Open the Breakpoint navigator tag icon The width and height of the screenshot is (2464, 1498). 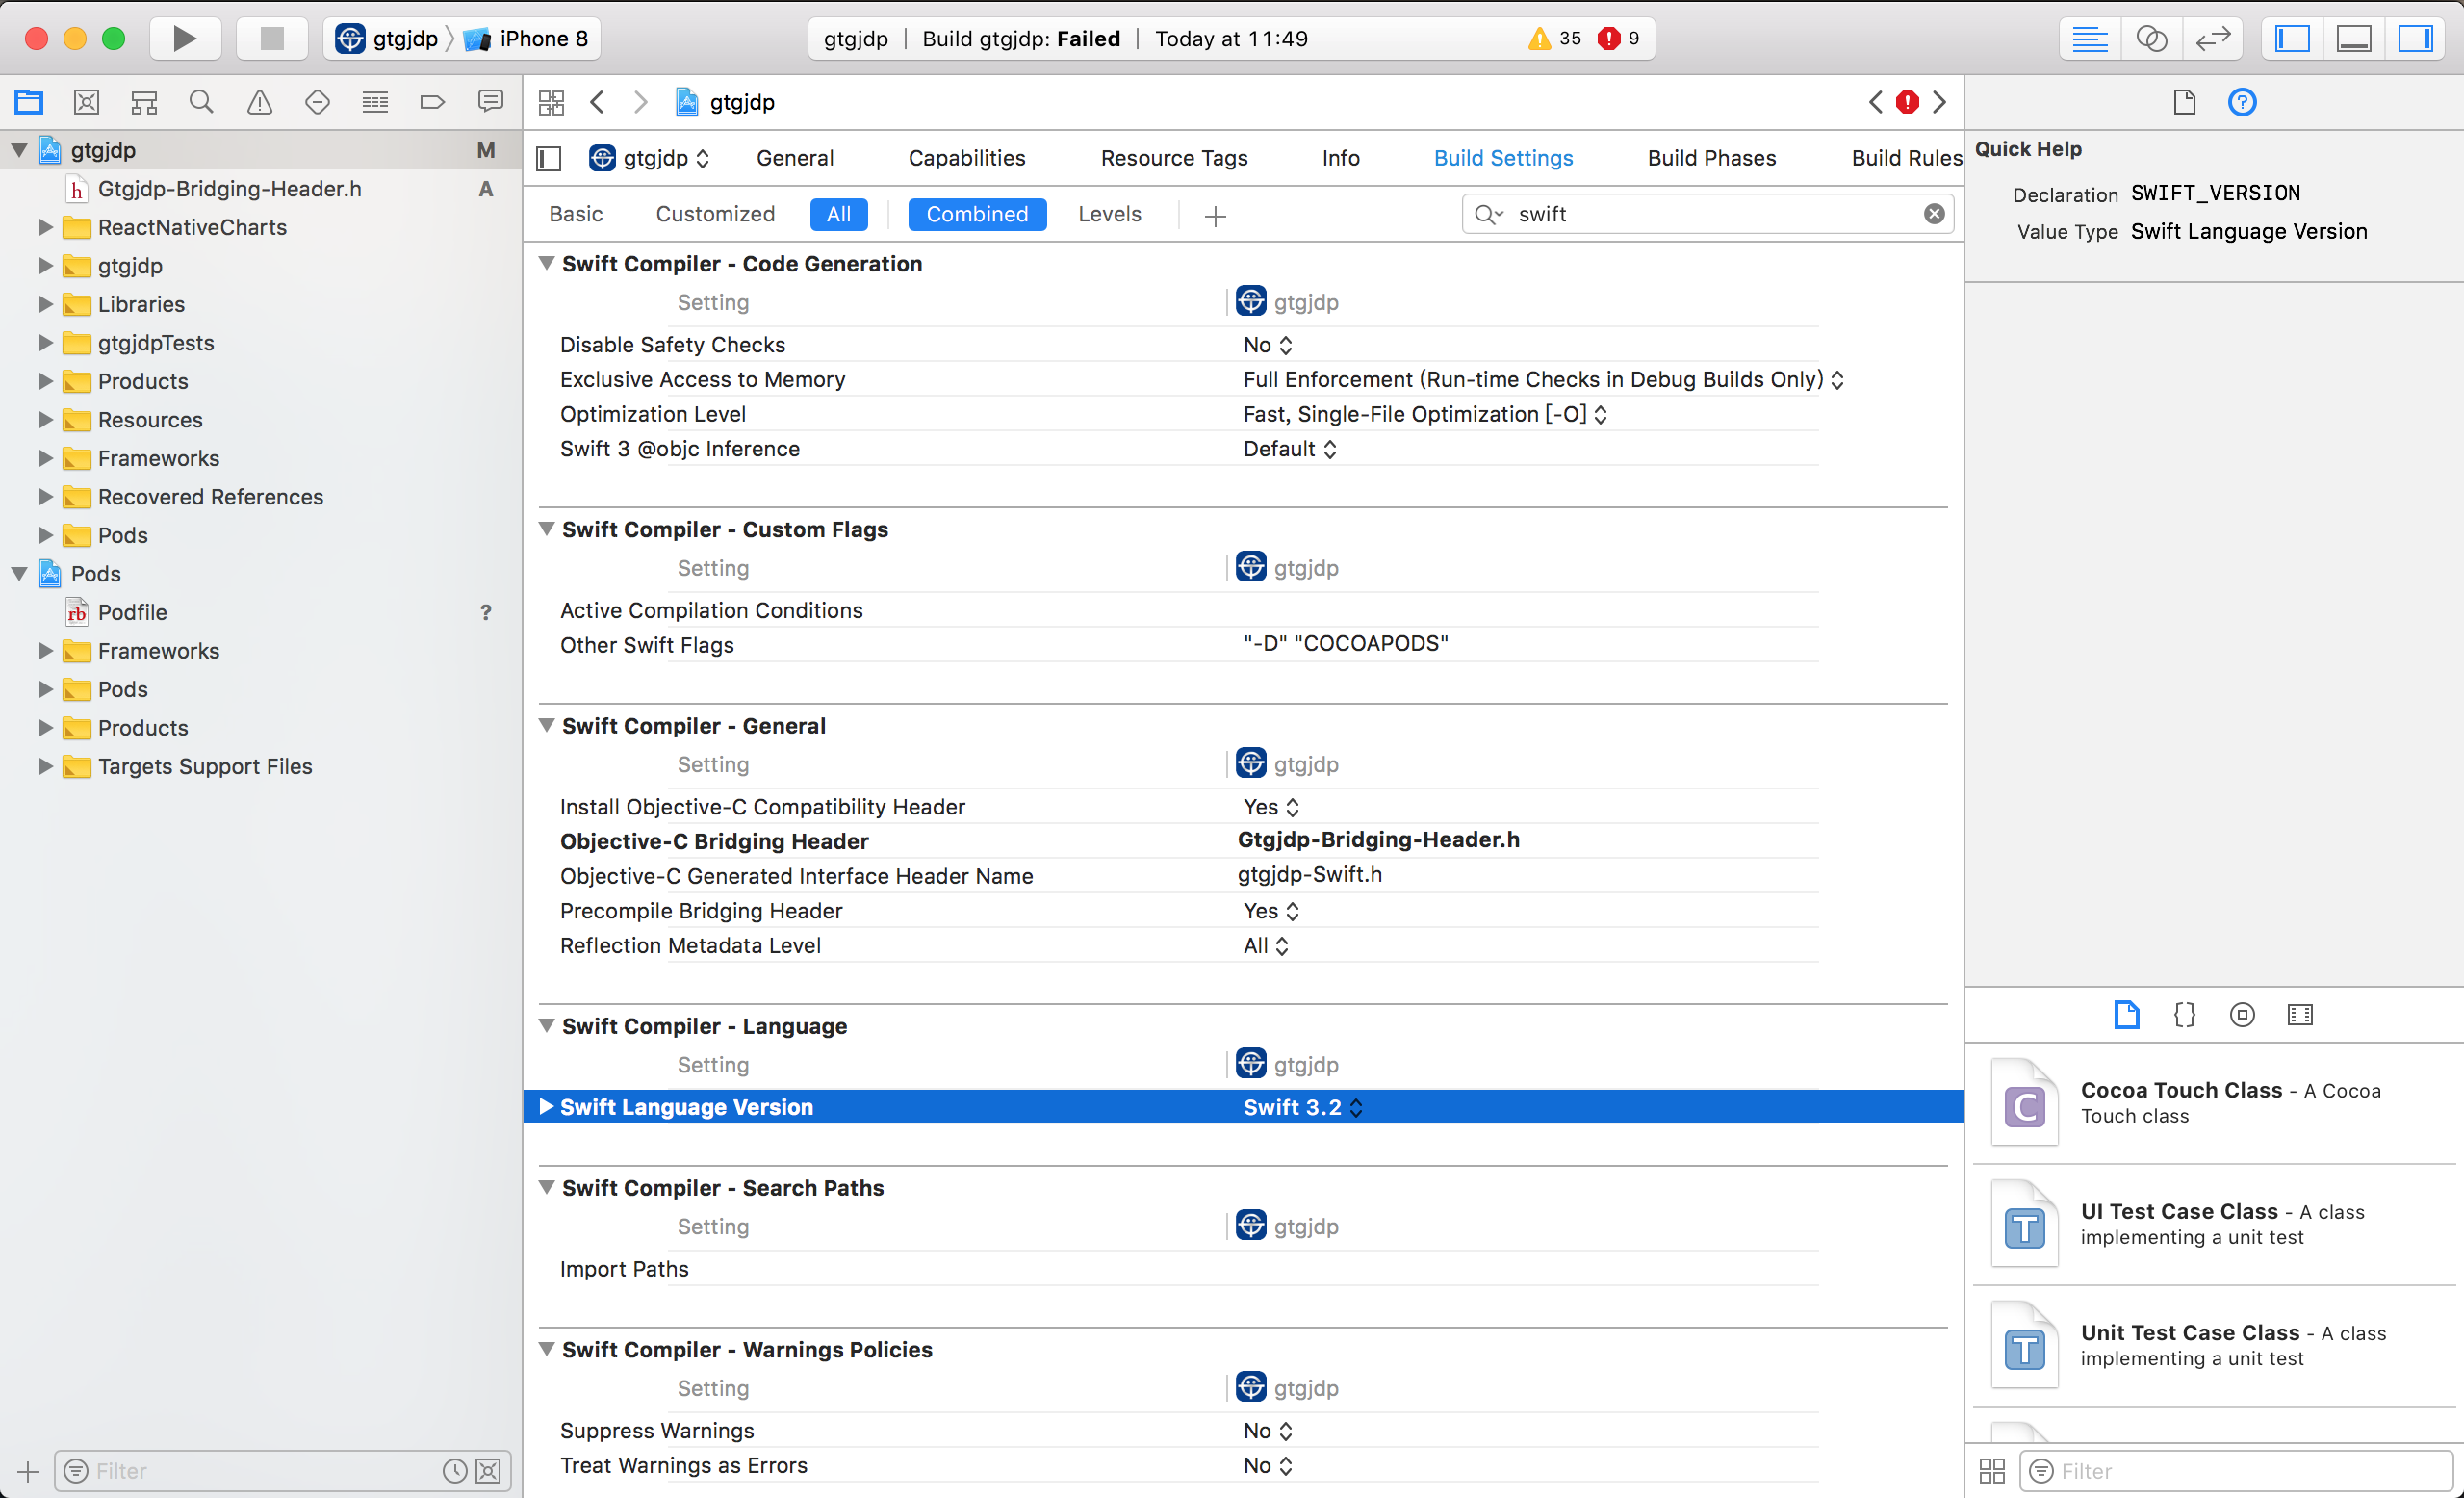[x=431, y=101]
